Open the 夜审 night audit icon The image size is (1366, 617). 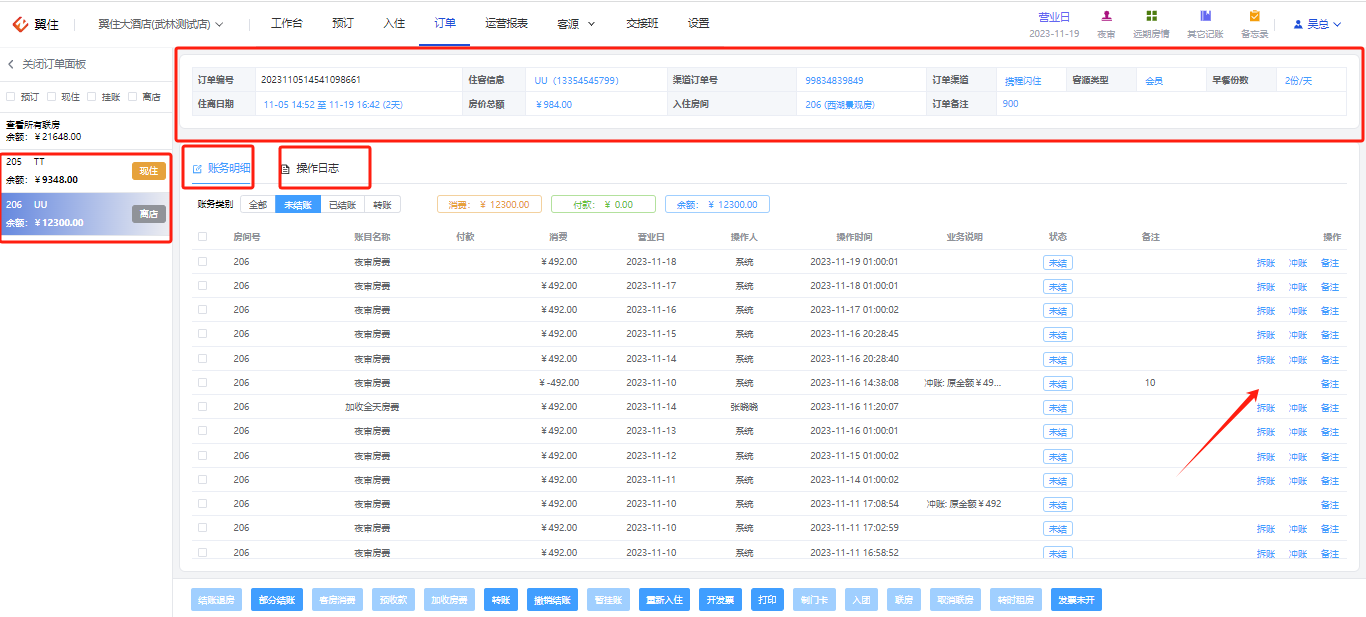1107,16
